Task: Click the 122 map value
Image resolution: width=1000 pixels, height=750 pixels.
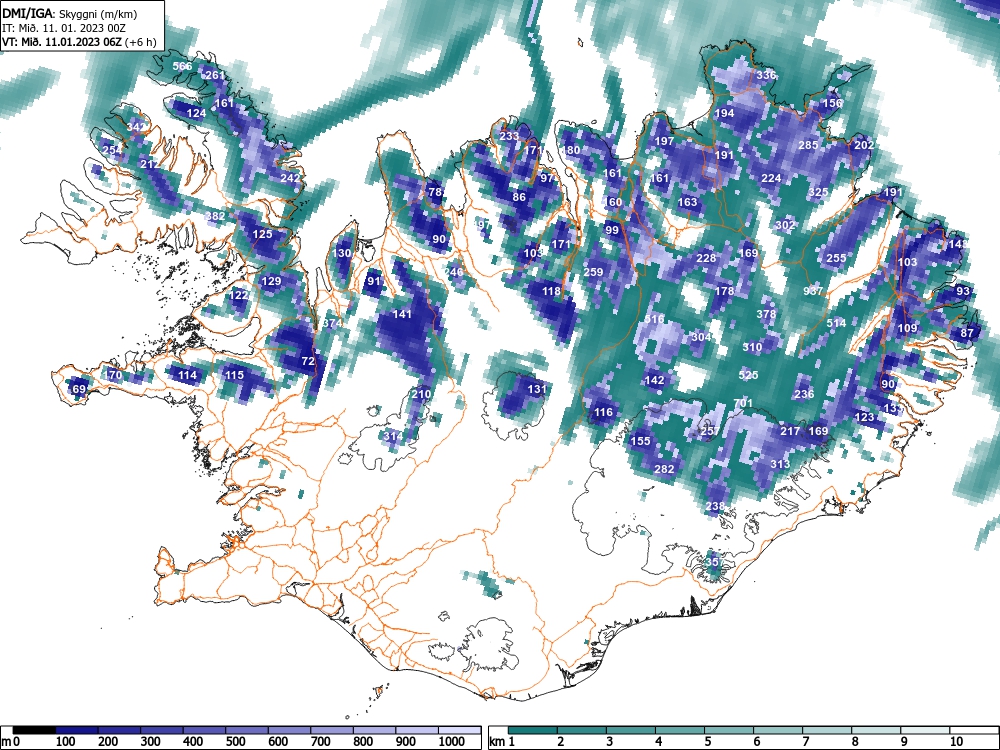Action: pyautogui.click(x=239, y=295)
